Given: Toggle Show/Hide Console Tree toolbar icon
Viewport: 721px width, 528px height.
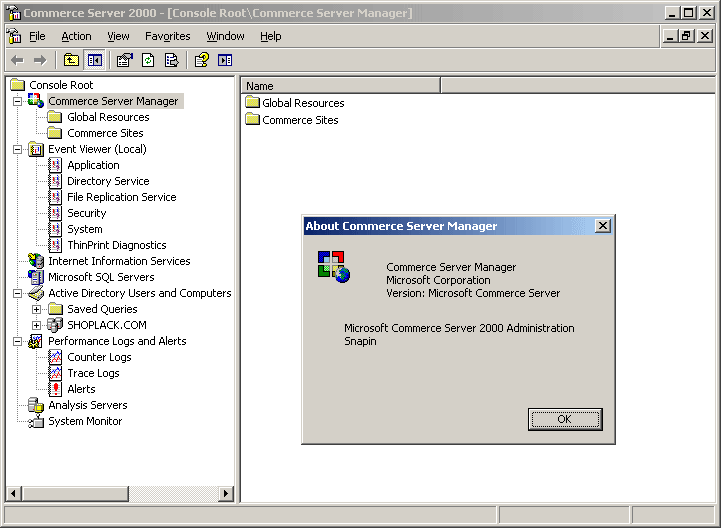Looking at the screenshot, I should (x=95, y=60).
